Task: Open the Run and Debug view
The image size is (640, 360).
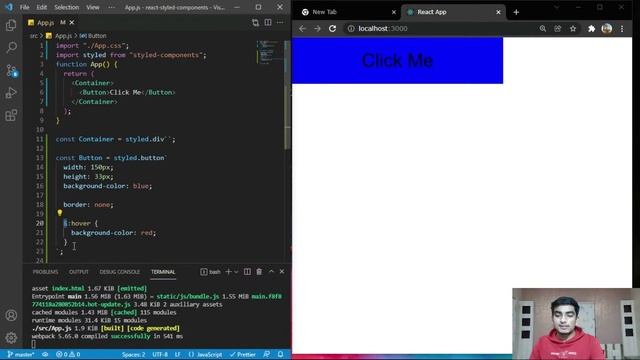Action: [11, 93]
